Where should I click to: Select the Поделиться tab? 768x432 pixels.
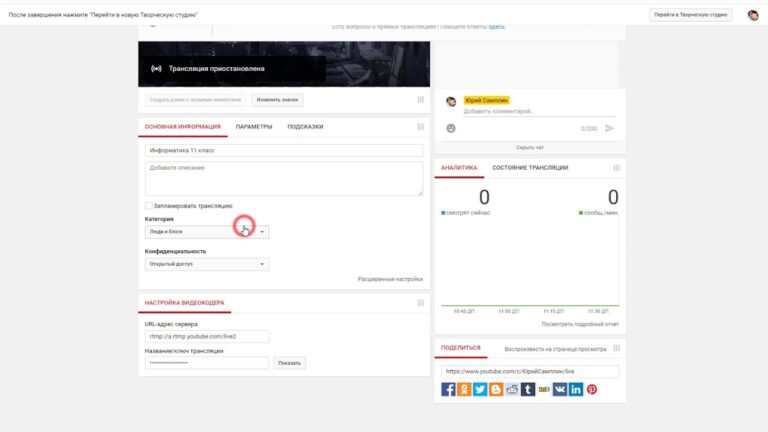tap(461, 348)
